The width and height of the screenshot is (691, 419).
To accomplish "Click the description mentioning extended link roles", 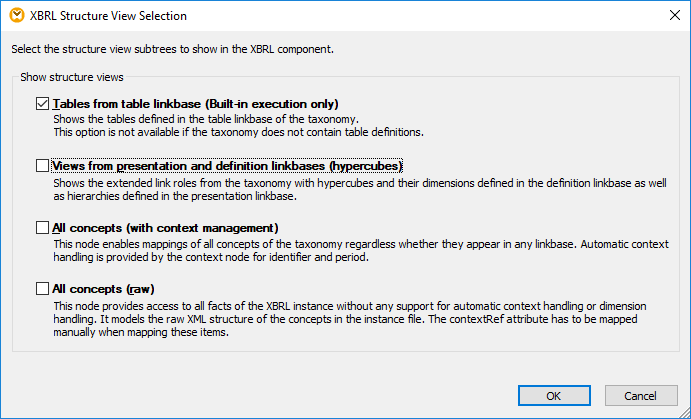I will tap(350, 188).
